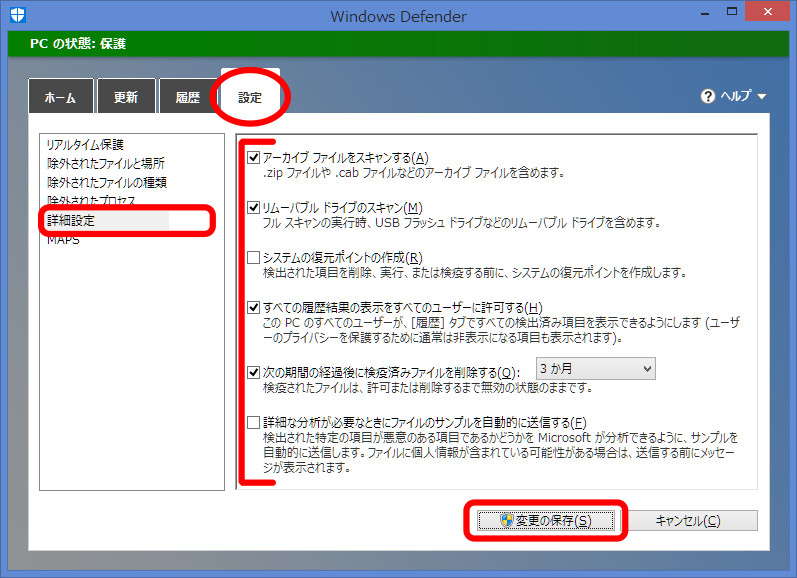The image size is (797, 578).
Task: Click the 変更の保存 button
Action: pos(546,521)
